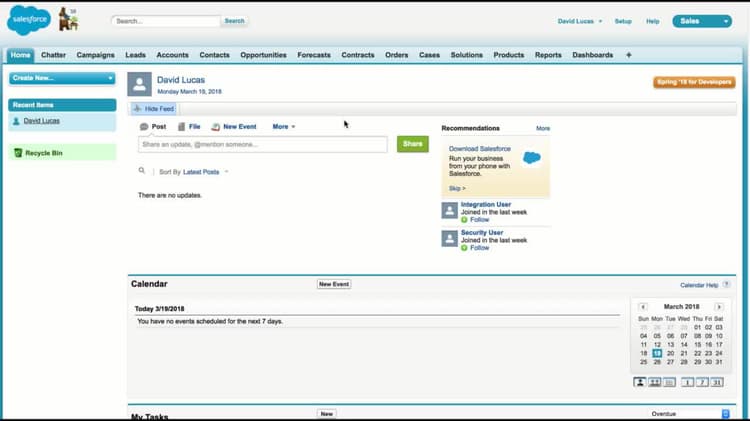The image size is (750, 421).
Task: Select the Opportunities tab
Action: (x=263, y=55)
